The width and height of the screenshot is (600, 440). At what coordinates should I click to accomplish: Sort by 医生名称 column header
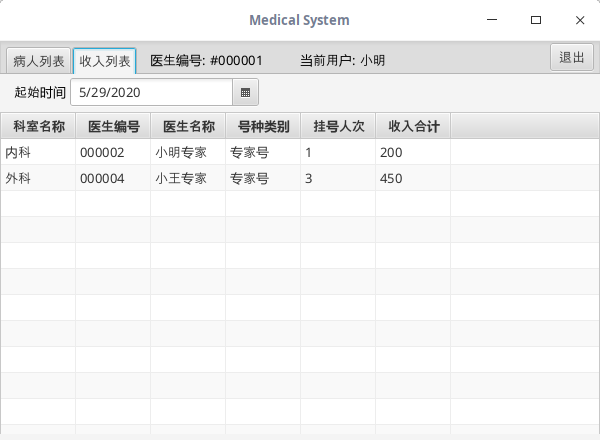188,126
